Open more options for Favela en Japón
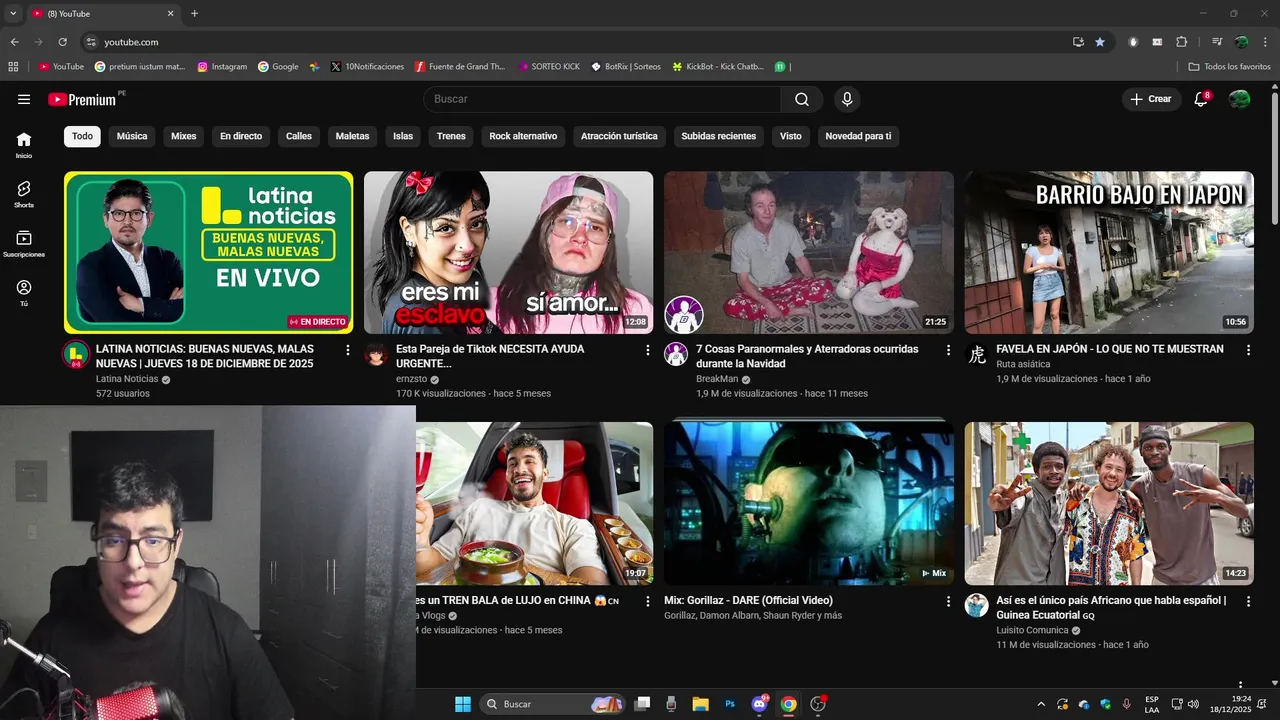 pyautogui.click(x=1248, y=350)
